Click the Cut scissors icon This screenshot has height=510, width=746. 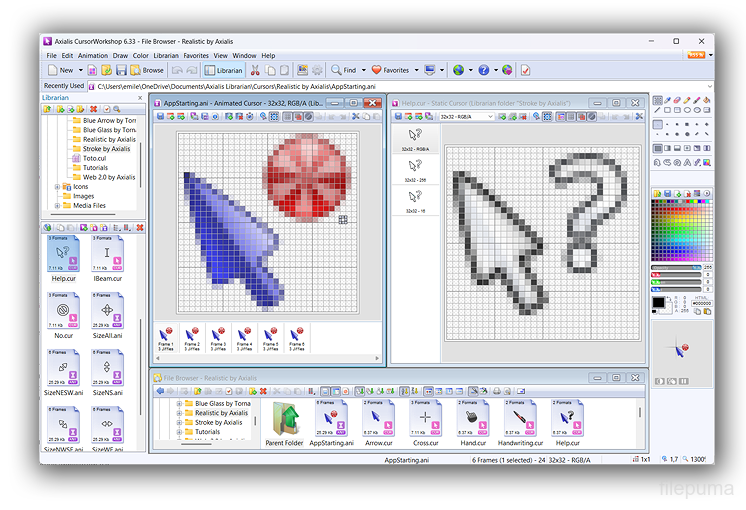[x=255, y=71]
